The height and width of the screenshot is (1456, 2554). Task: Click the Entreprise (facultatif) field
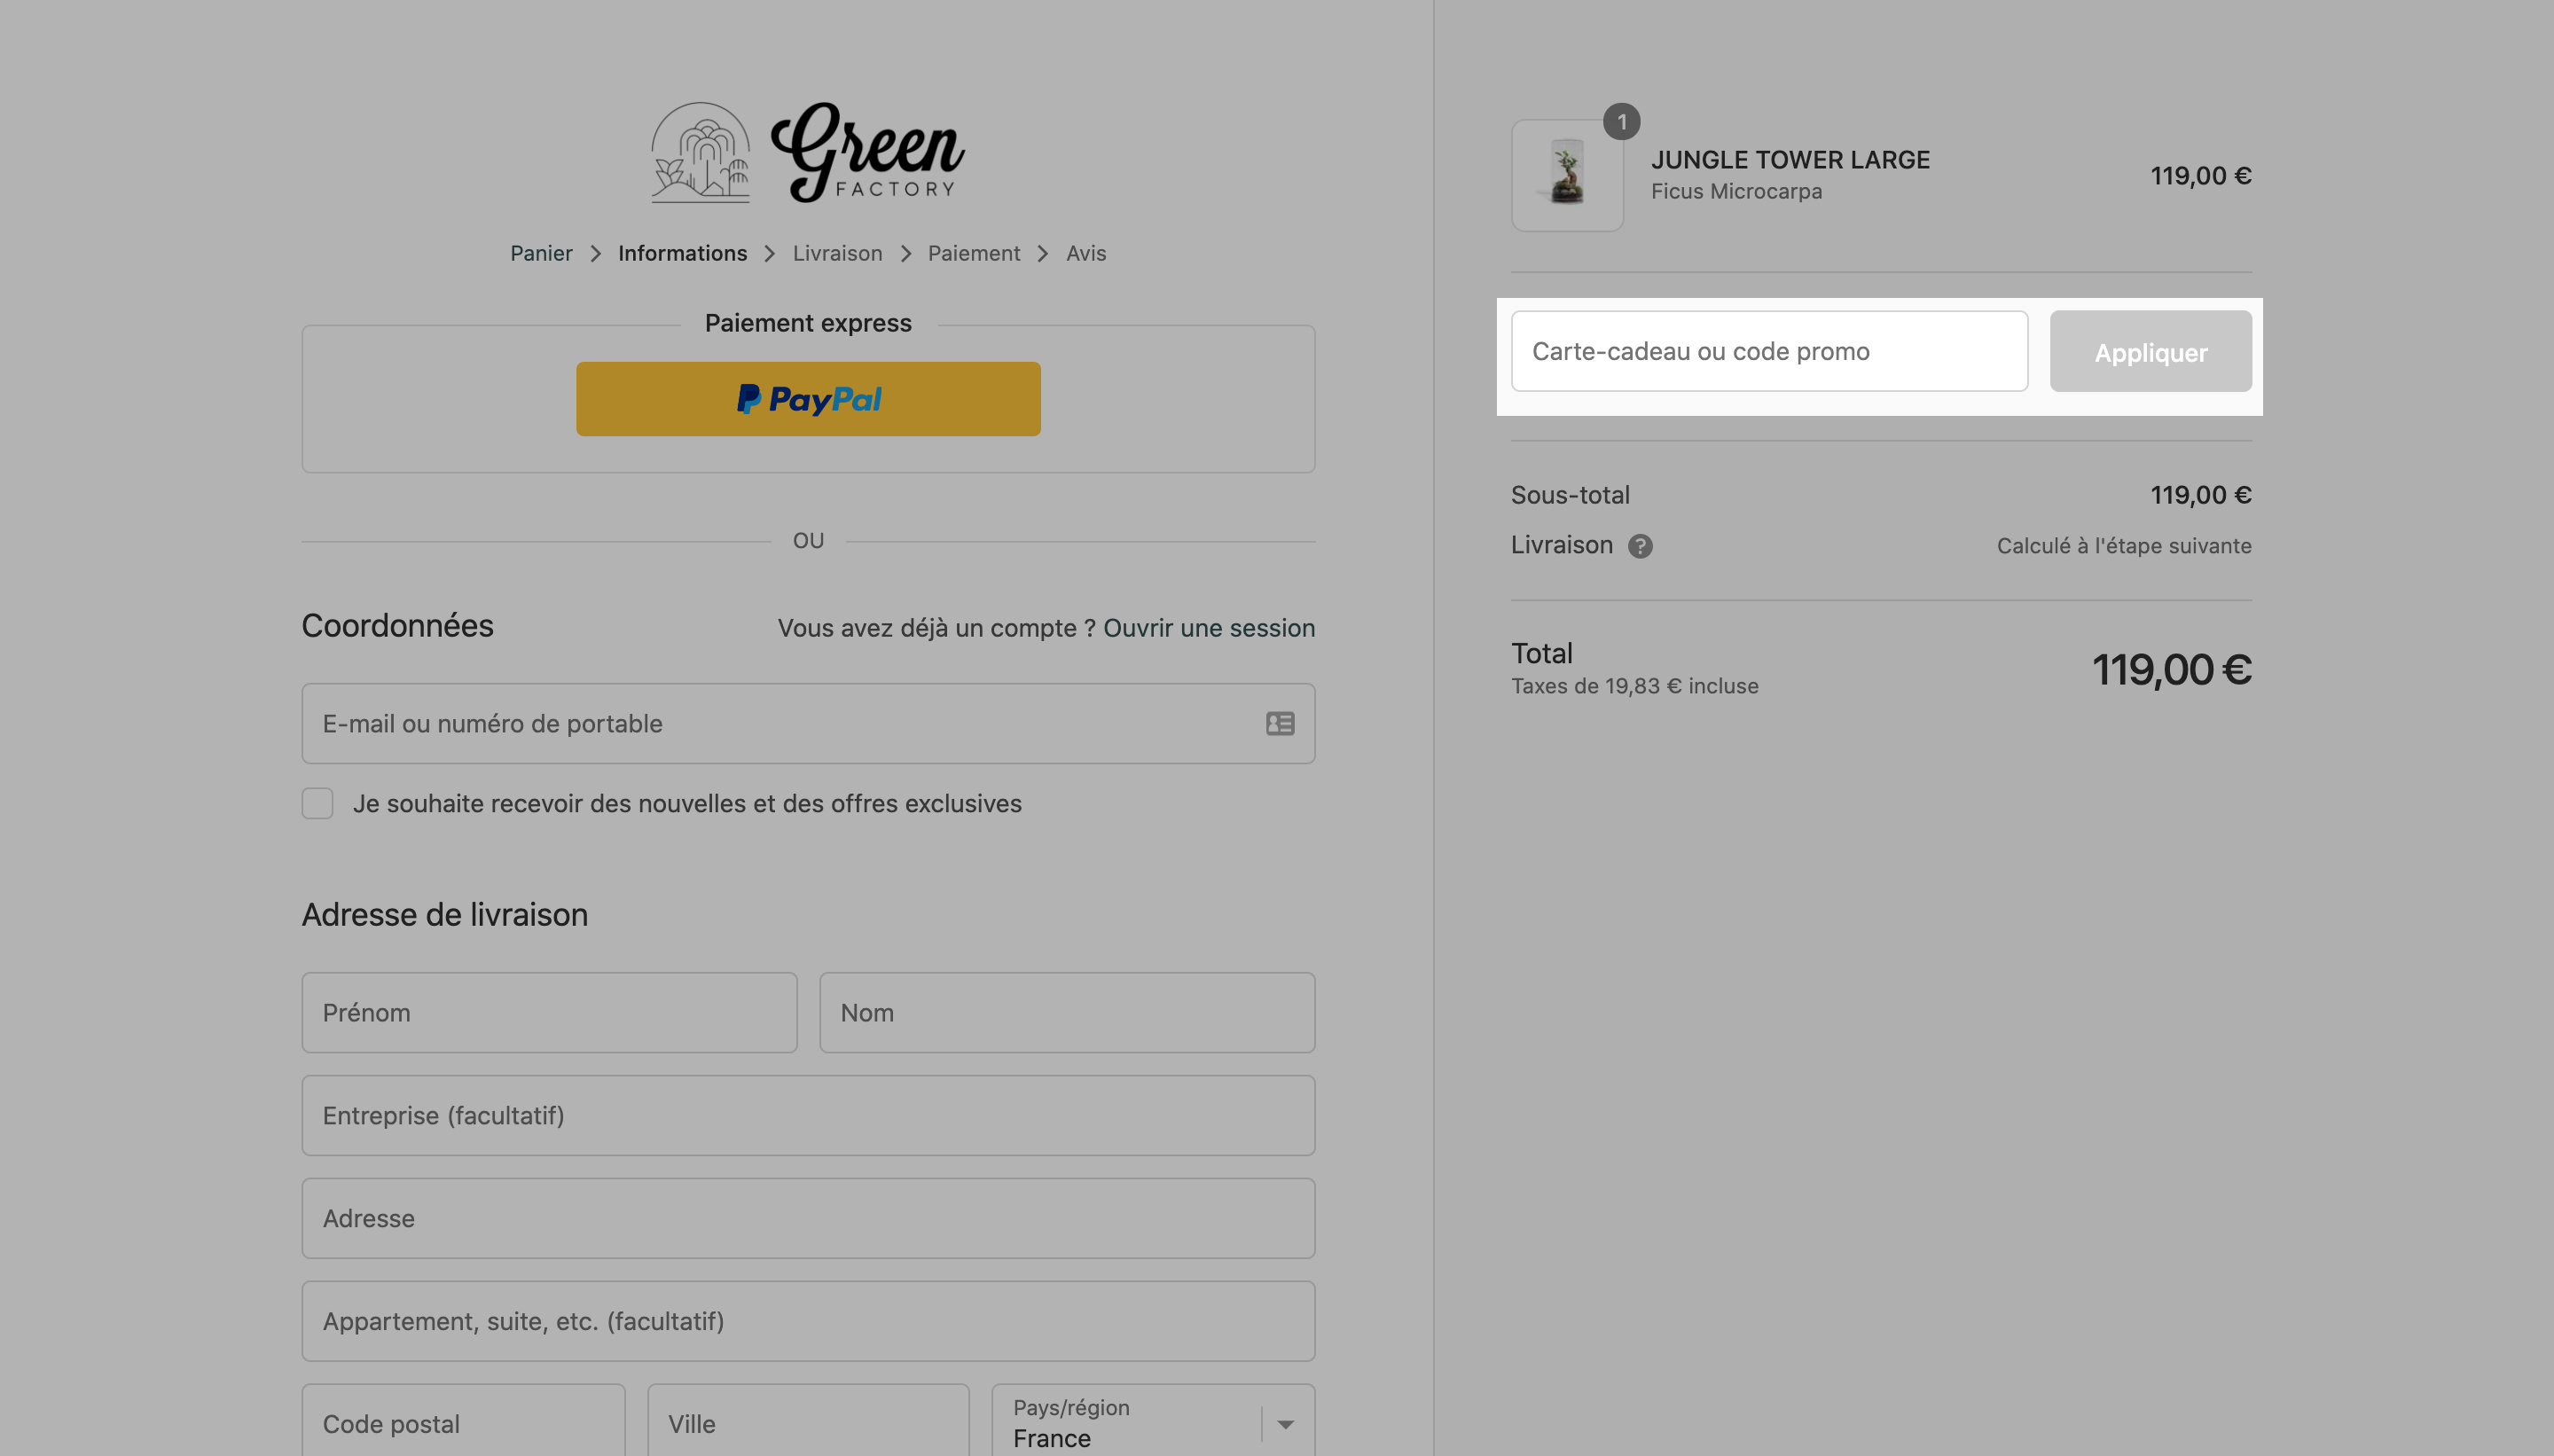(808, 1115)
